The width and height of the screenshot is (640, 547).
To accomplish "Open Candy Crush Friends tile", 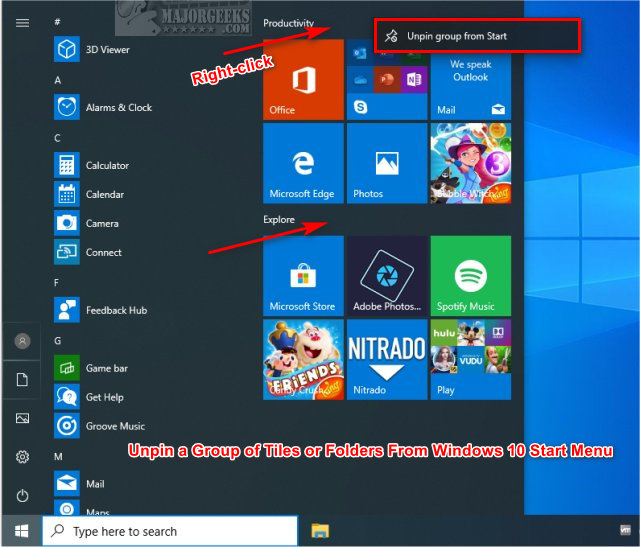I will pos(303,360).
